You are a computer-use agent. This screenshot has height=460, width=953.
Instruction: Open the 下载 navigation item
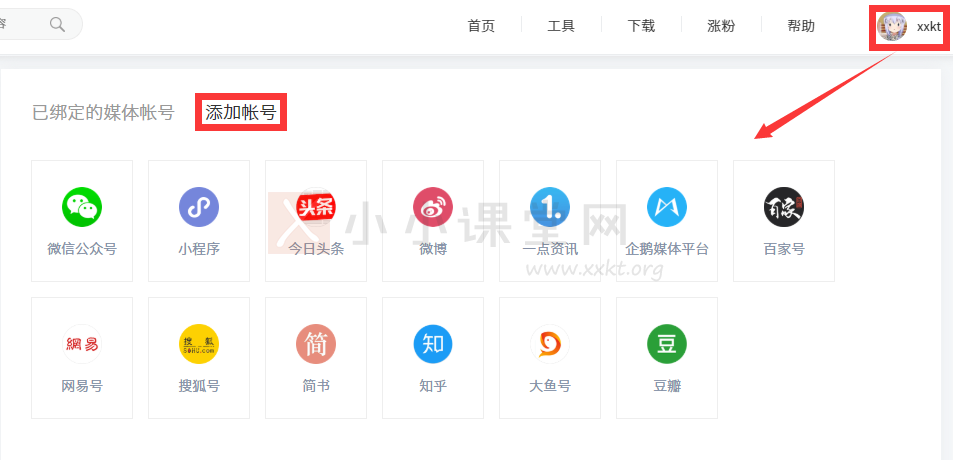pos(641,26)
